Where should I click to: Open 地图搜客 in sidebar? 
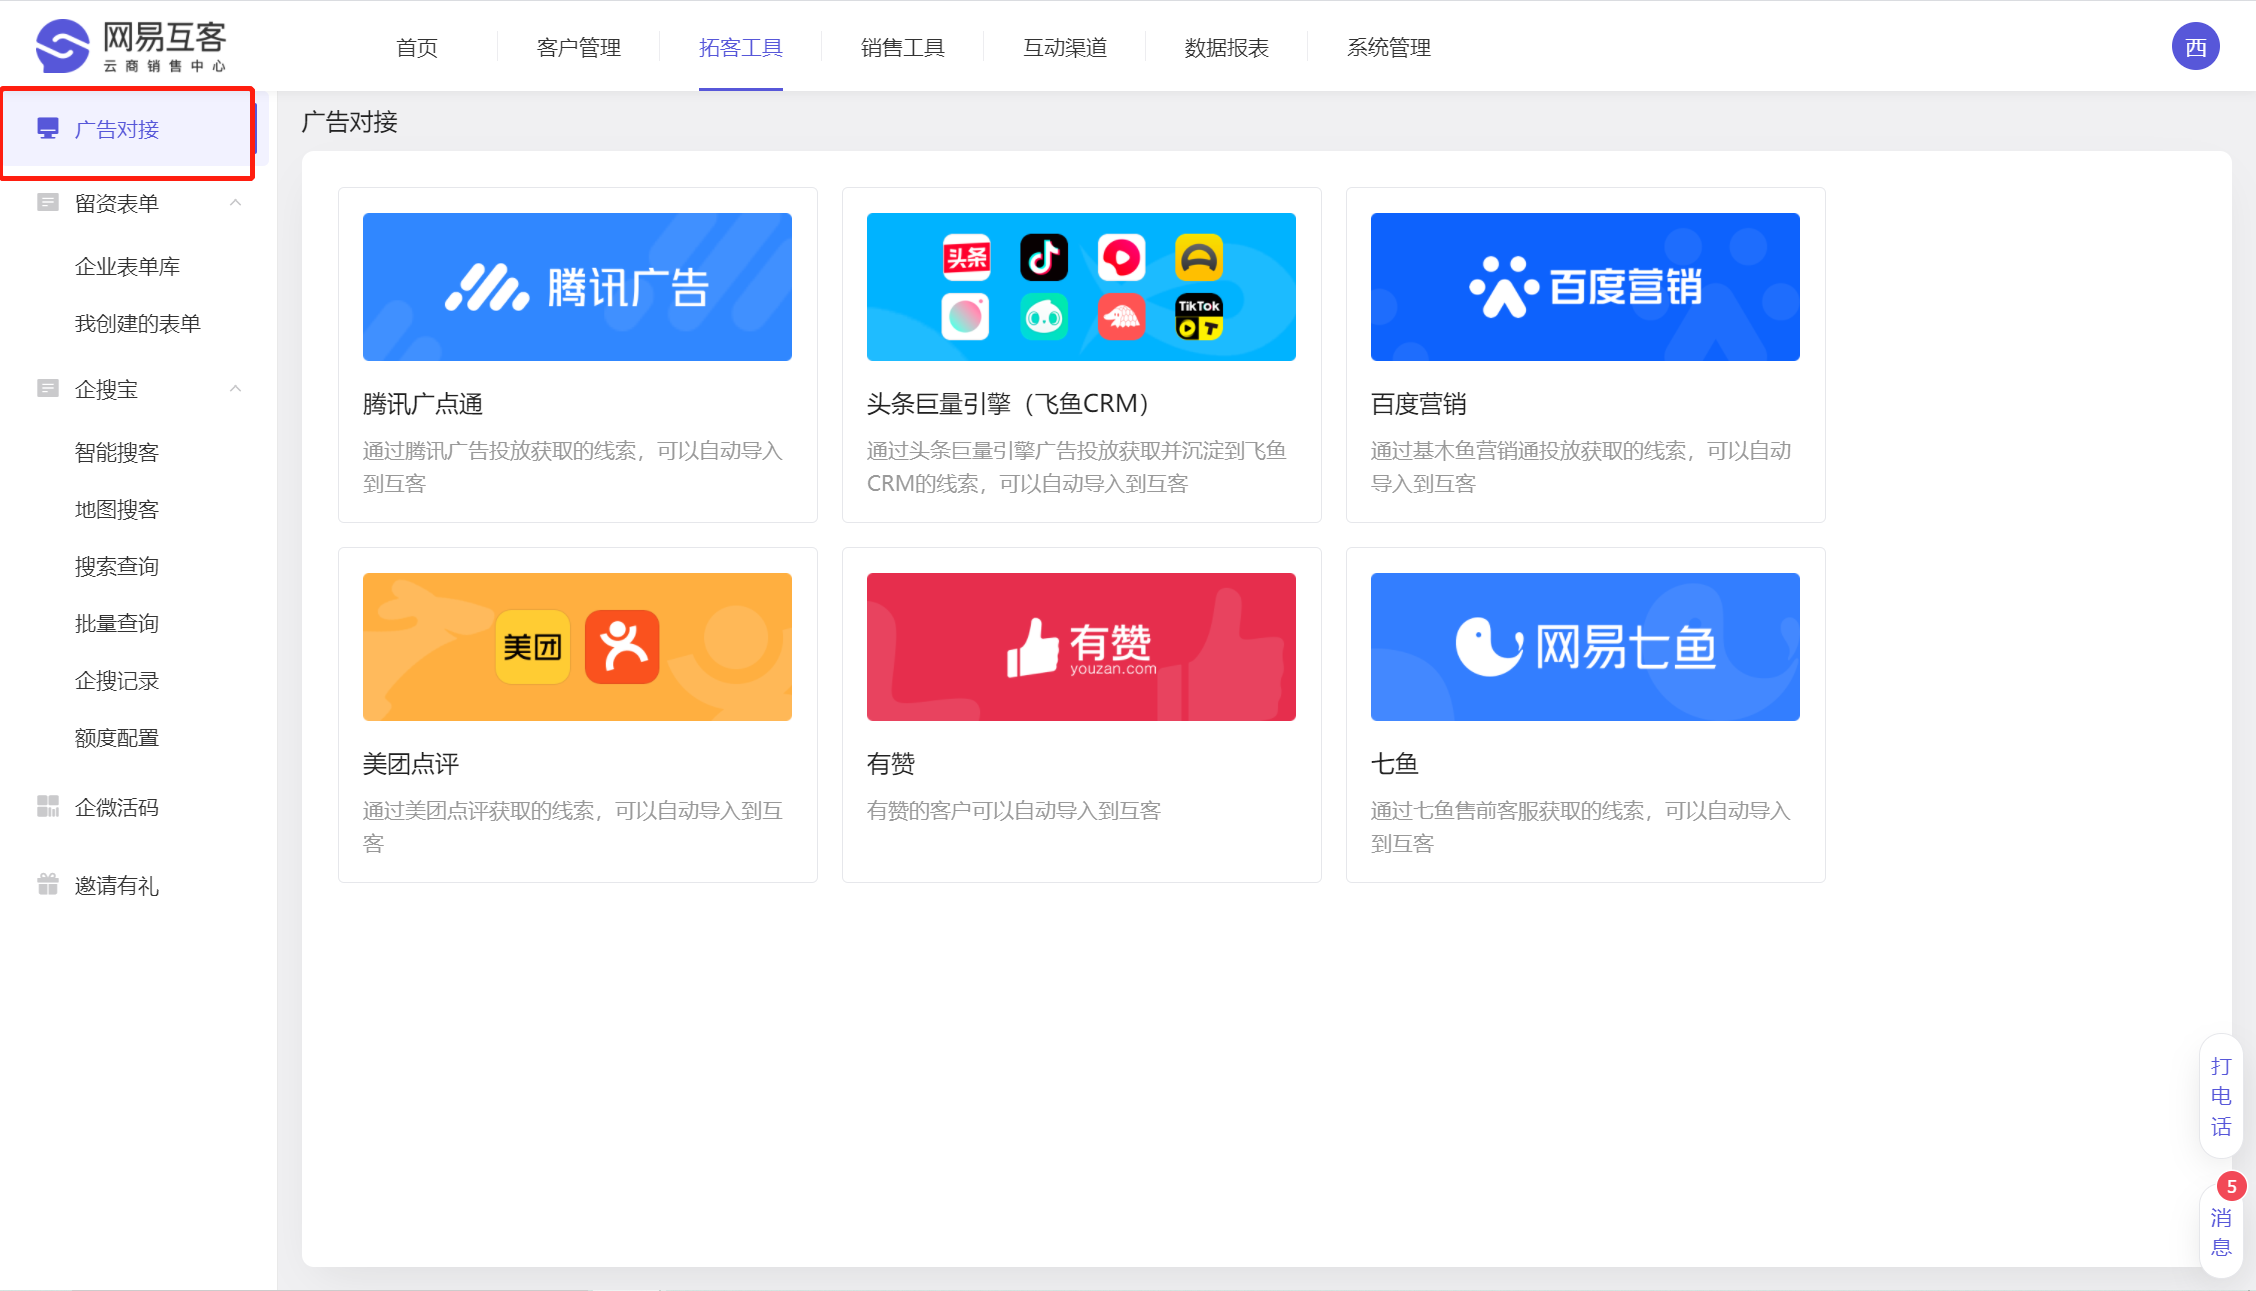coord(117,510)
